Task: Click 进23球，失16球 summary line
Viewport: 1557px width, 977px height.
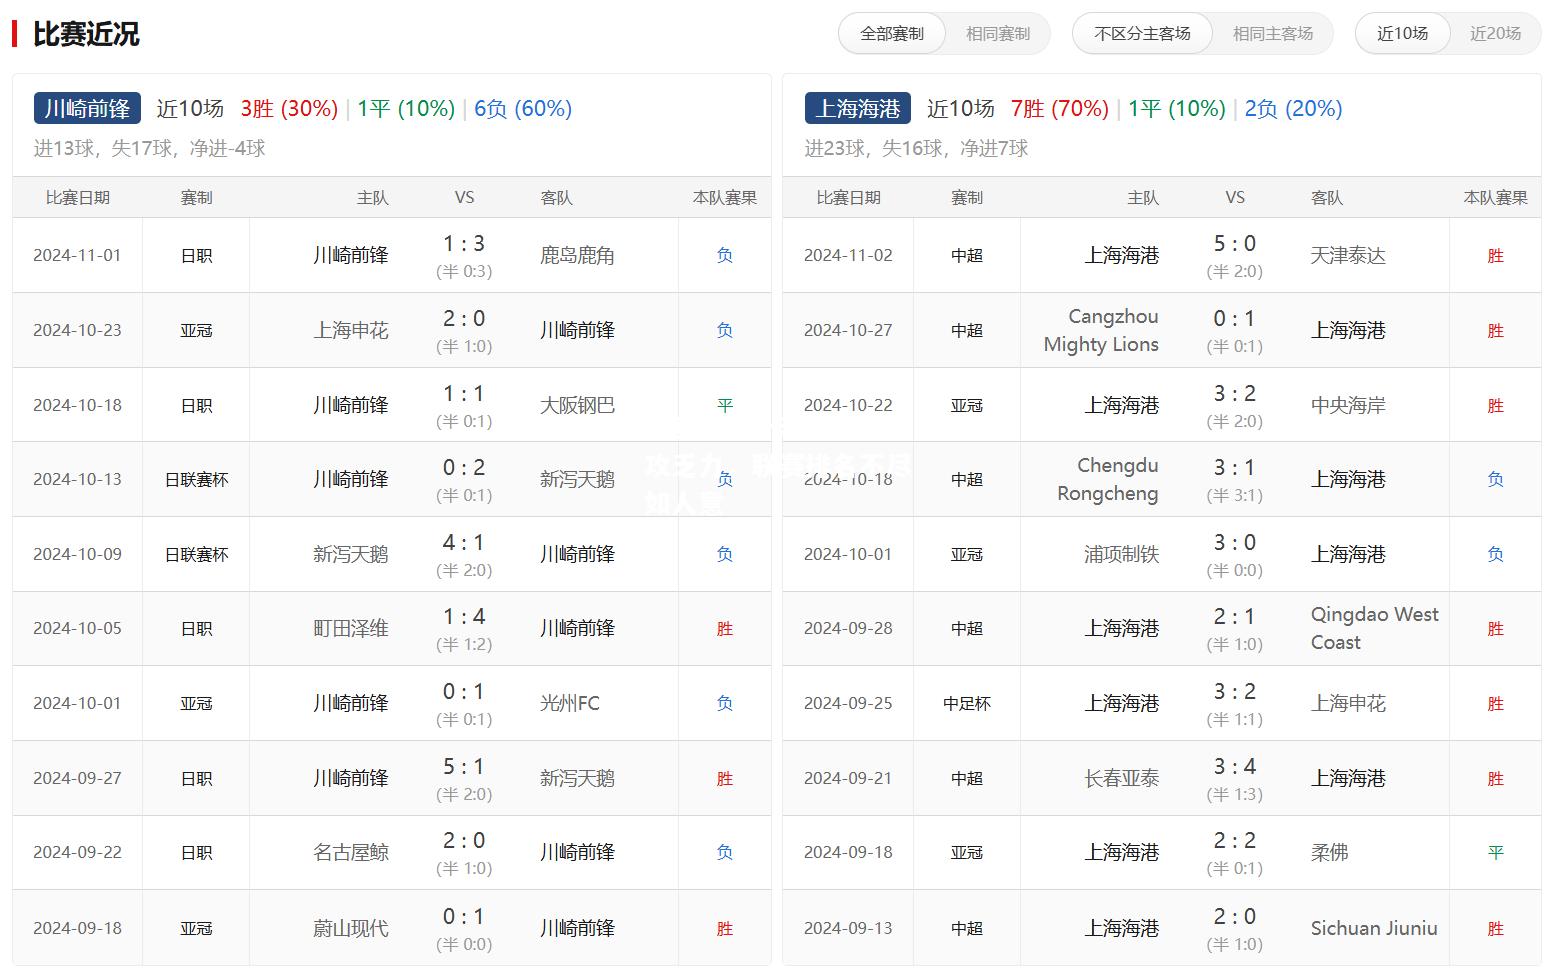Action: point(916,148)
